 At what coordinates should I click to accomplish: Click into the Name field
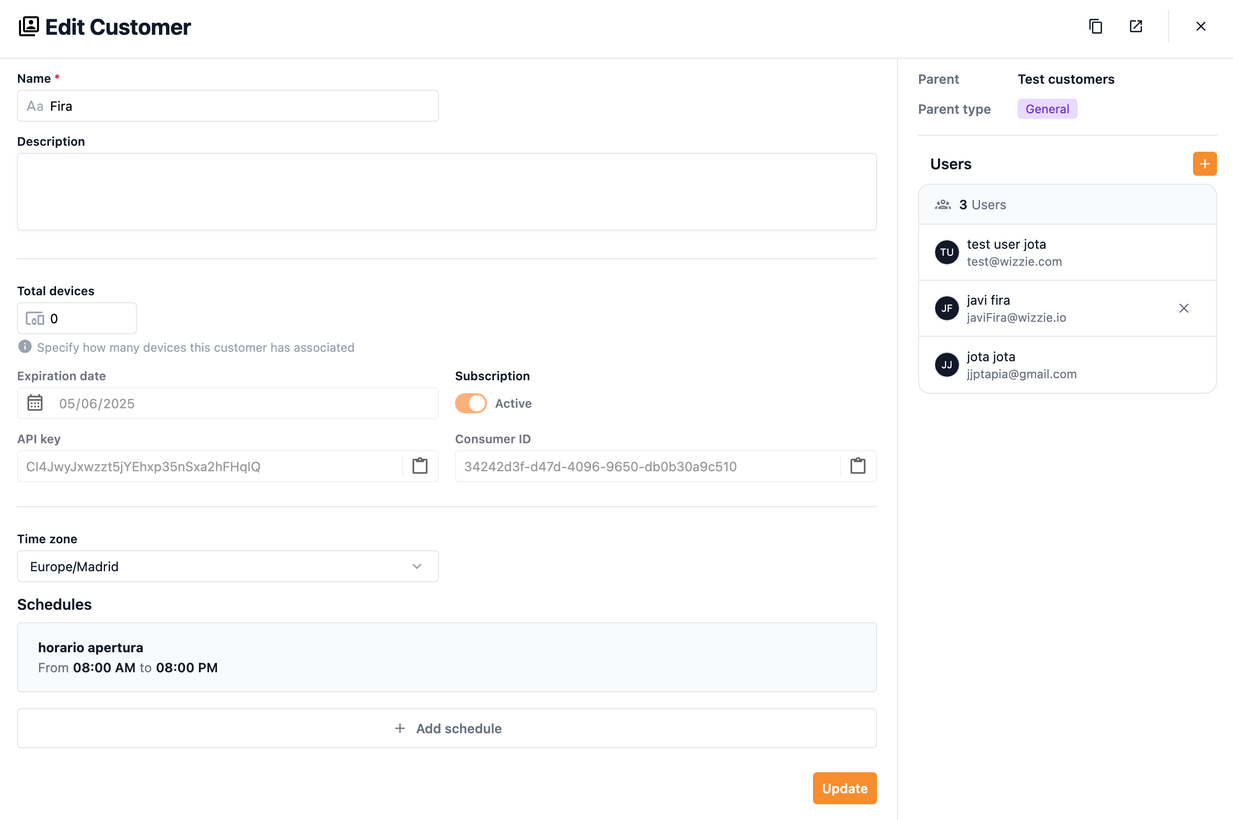coord(240,106)
